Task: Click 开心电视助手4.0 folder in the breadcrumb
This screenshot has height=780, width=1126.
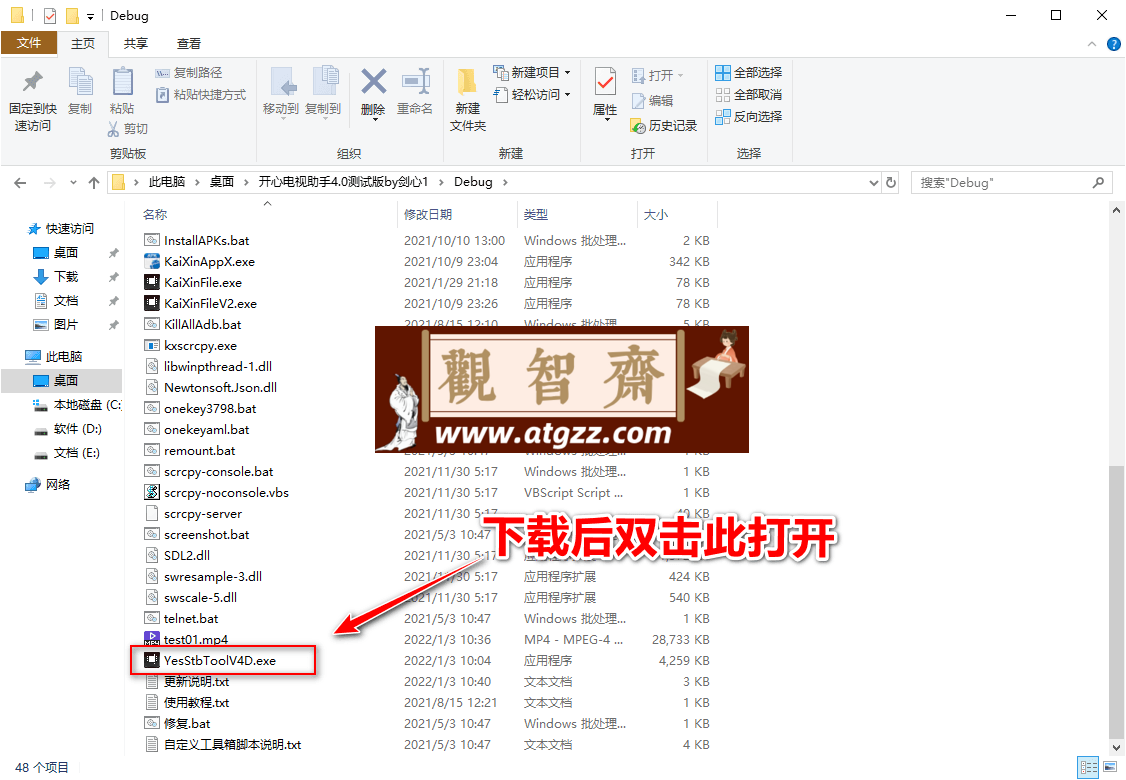Action: coord(343,182)
